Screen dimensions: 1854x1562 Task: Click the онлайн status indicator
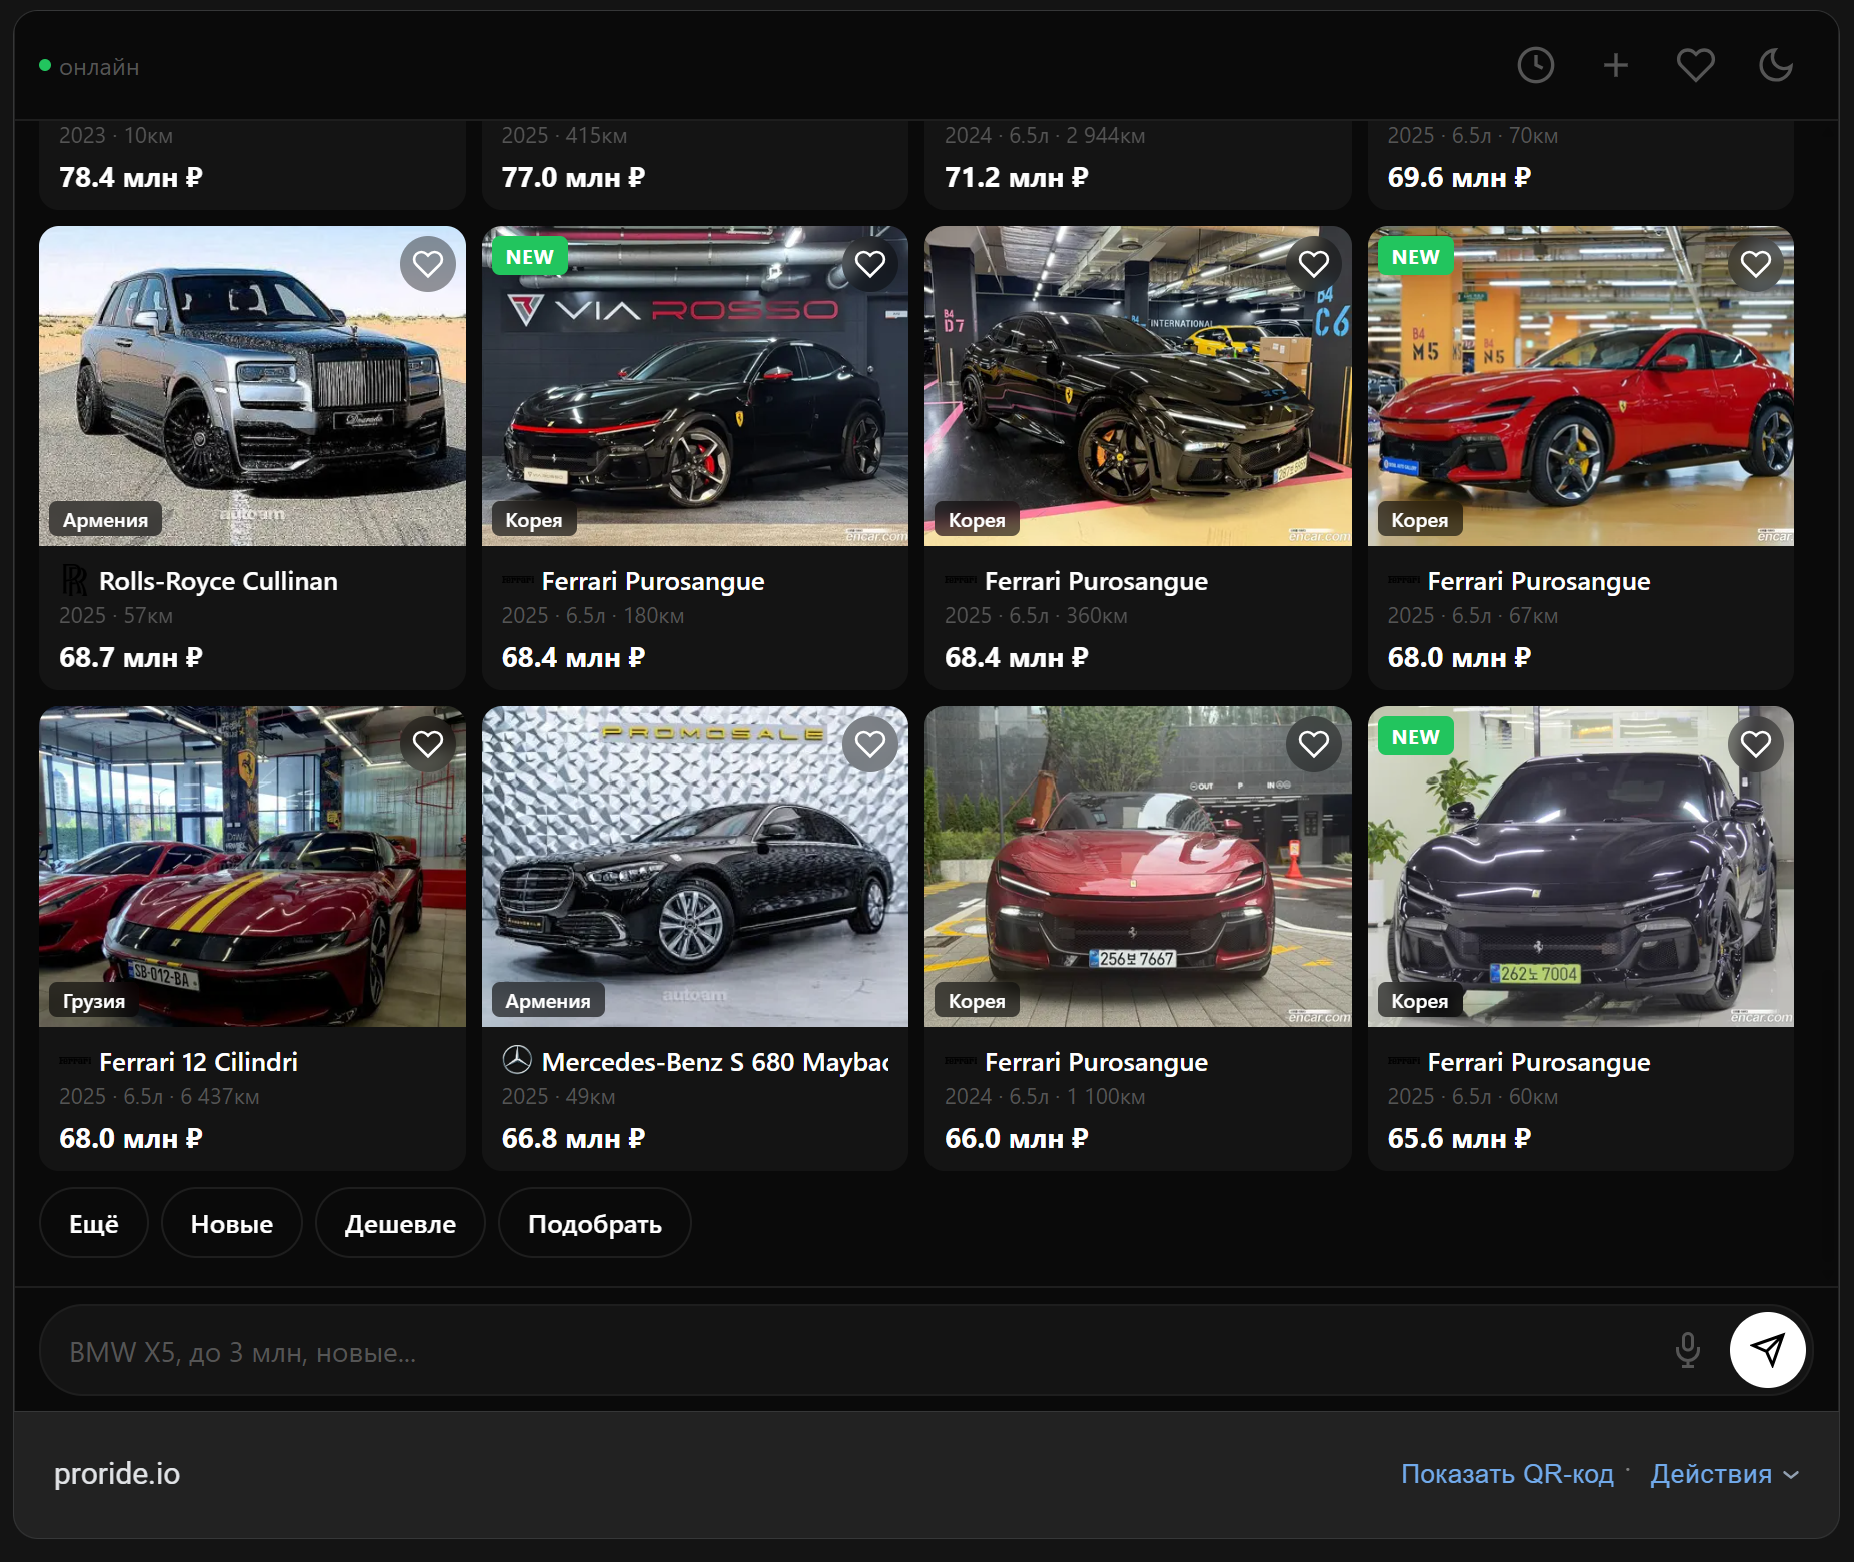click(x=89, y=67)
